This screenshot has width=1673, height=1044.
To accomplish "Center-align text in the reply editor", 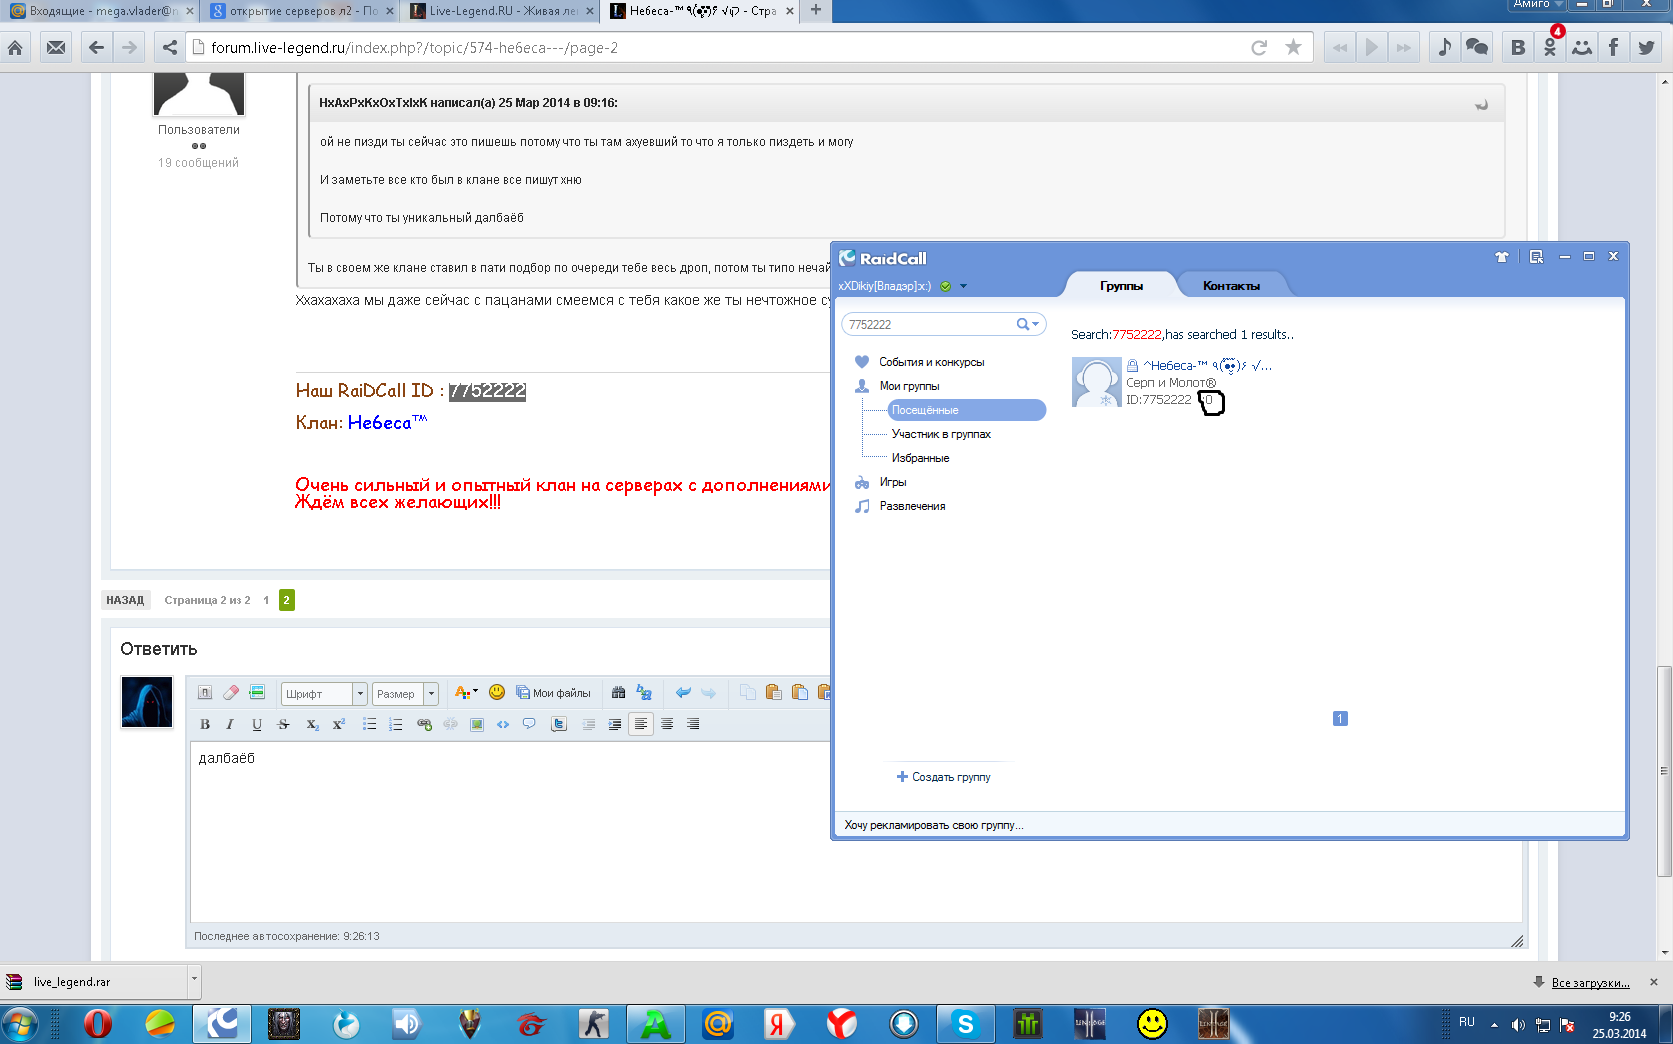I will pyautogui.click(x=667, y=724).
